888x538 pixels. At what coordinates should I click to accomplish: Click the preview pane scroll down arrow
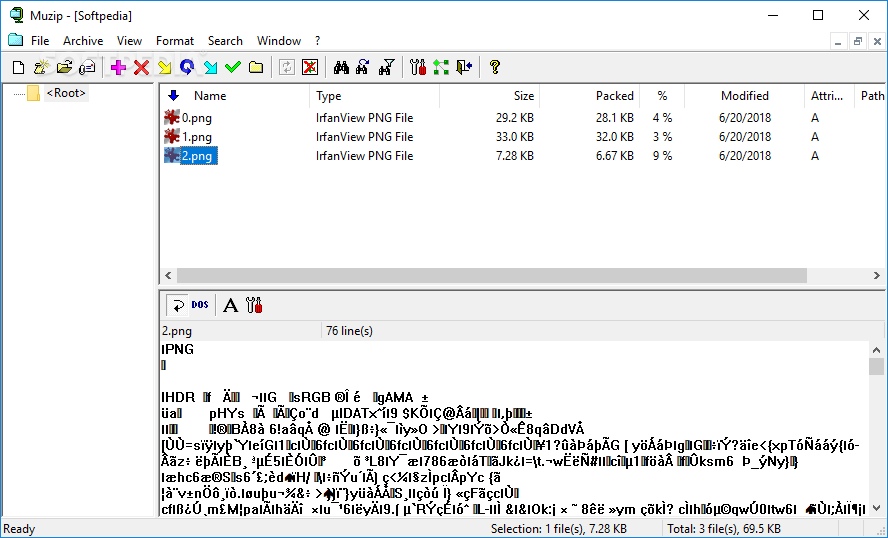tap(876, 508)
